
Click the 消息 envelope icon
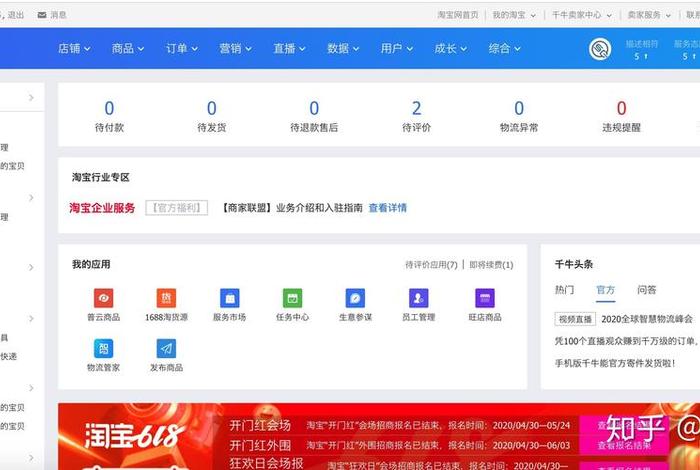coord(42,15)
